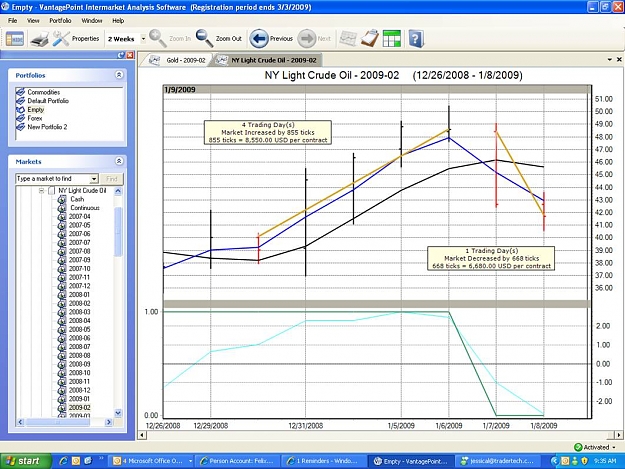Click the green table grid icon

click(391, 39)
